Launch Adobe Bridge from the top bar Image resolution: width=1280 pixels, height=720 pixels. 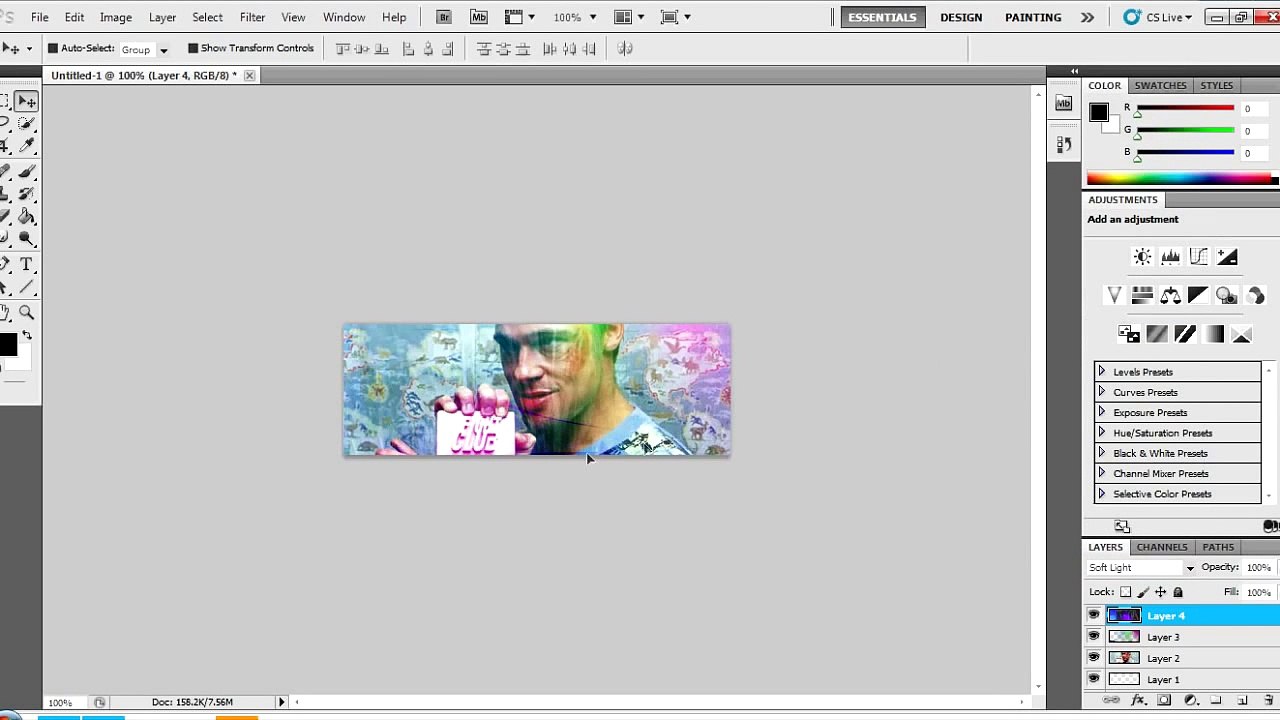click(444, 17)
